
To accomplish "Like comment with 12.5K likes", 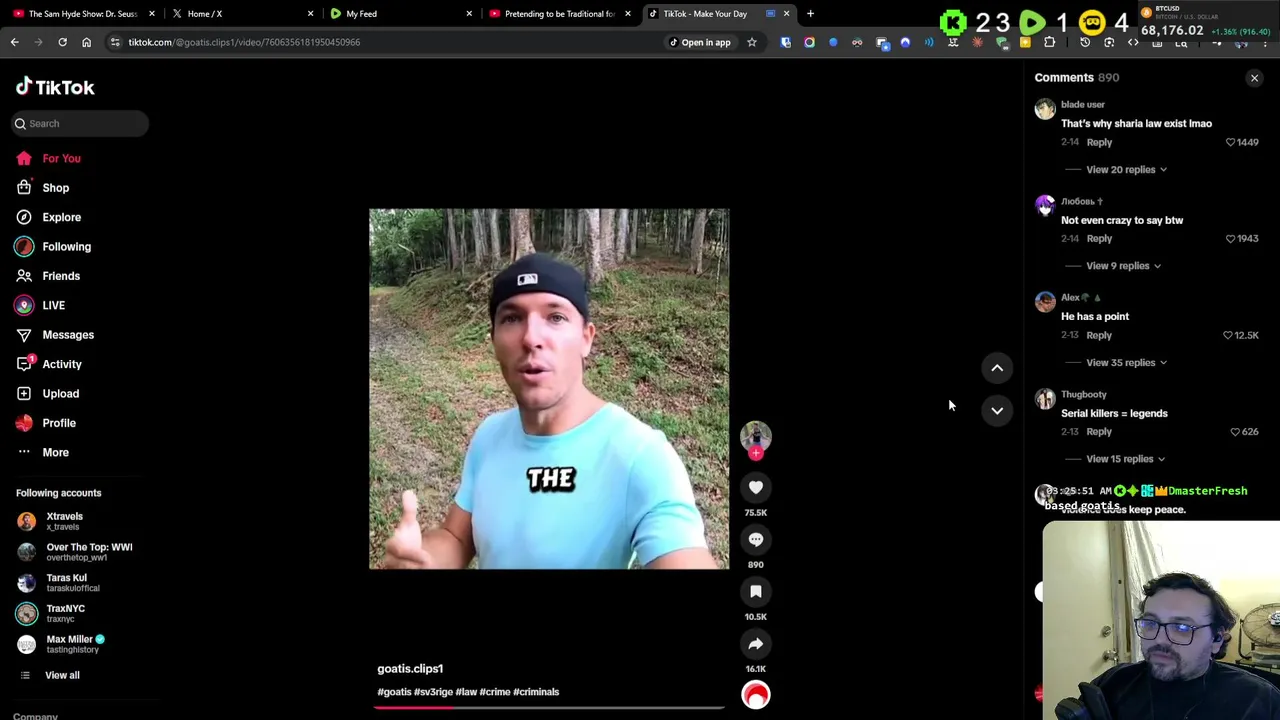I will click(x=1228, y=335).
